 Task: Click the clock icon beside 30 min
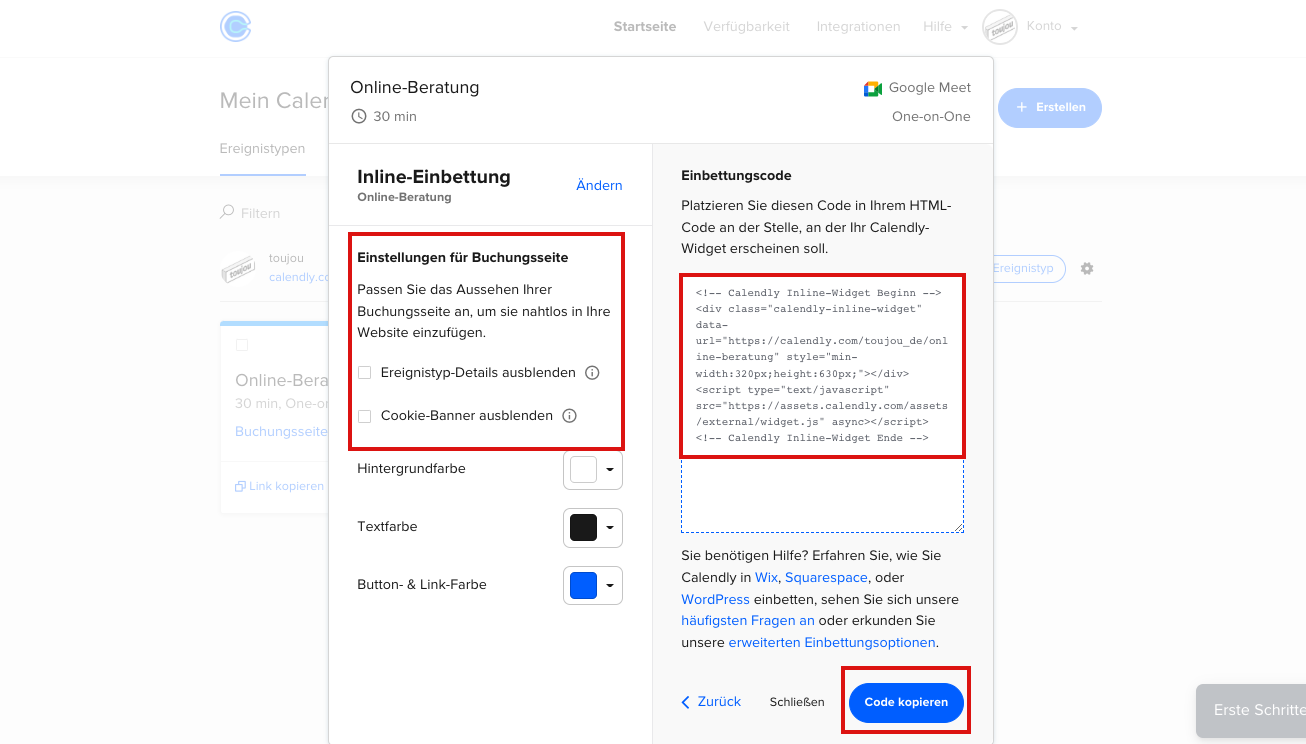pyautogui.click(x=359, y=116)
